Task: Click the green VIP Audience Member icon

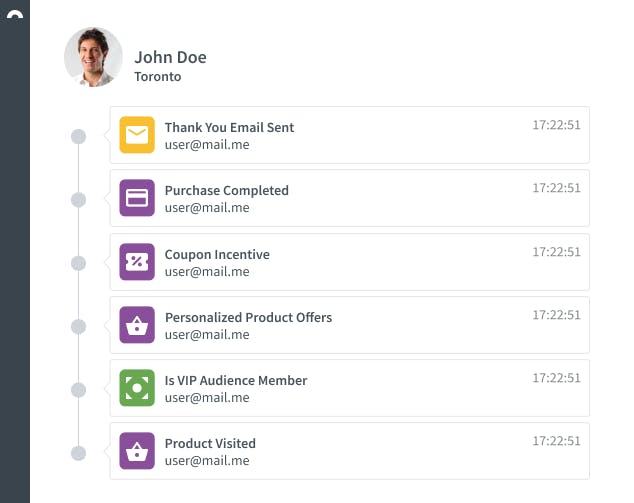Action: 137,388
